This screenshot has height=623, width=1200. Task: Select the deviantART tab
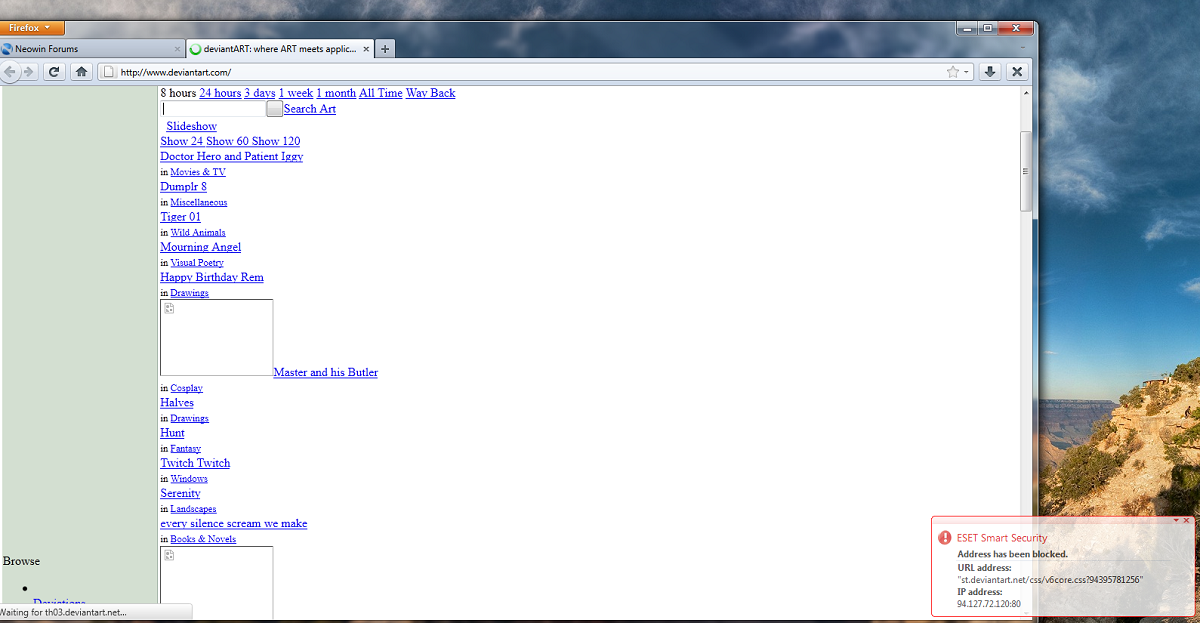tap(280, 49)
